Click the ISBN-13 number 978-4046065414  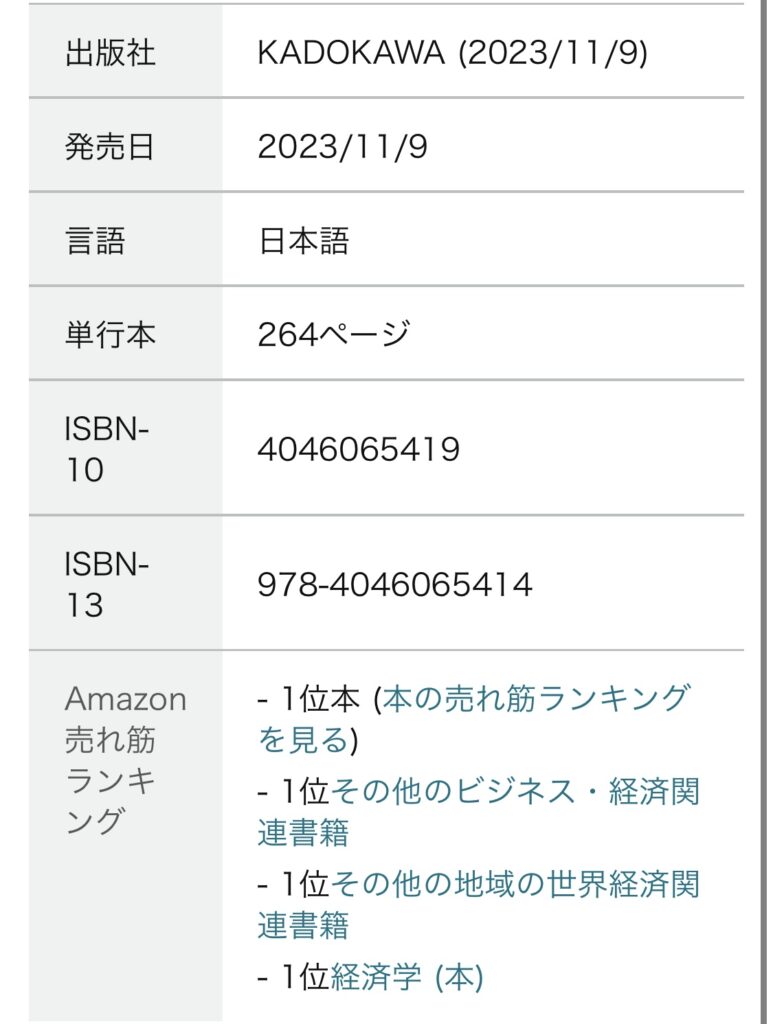pyautogui.click(x=394, y=584)
